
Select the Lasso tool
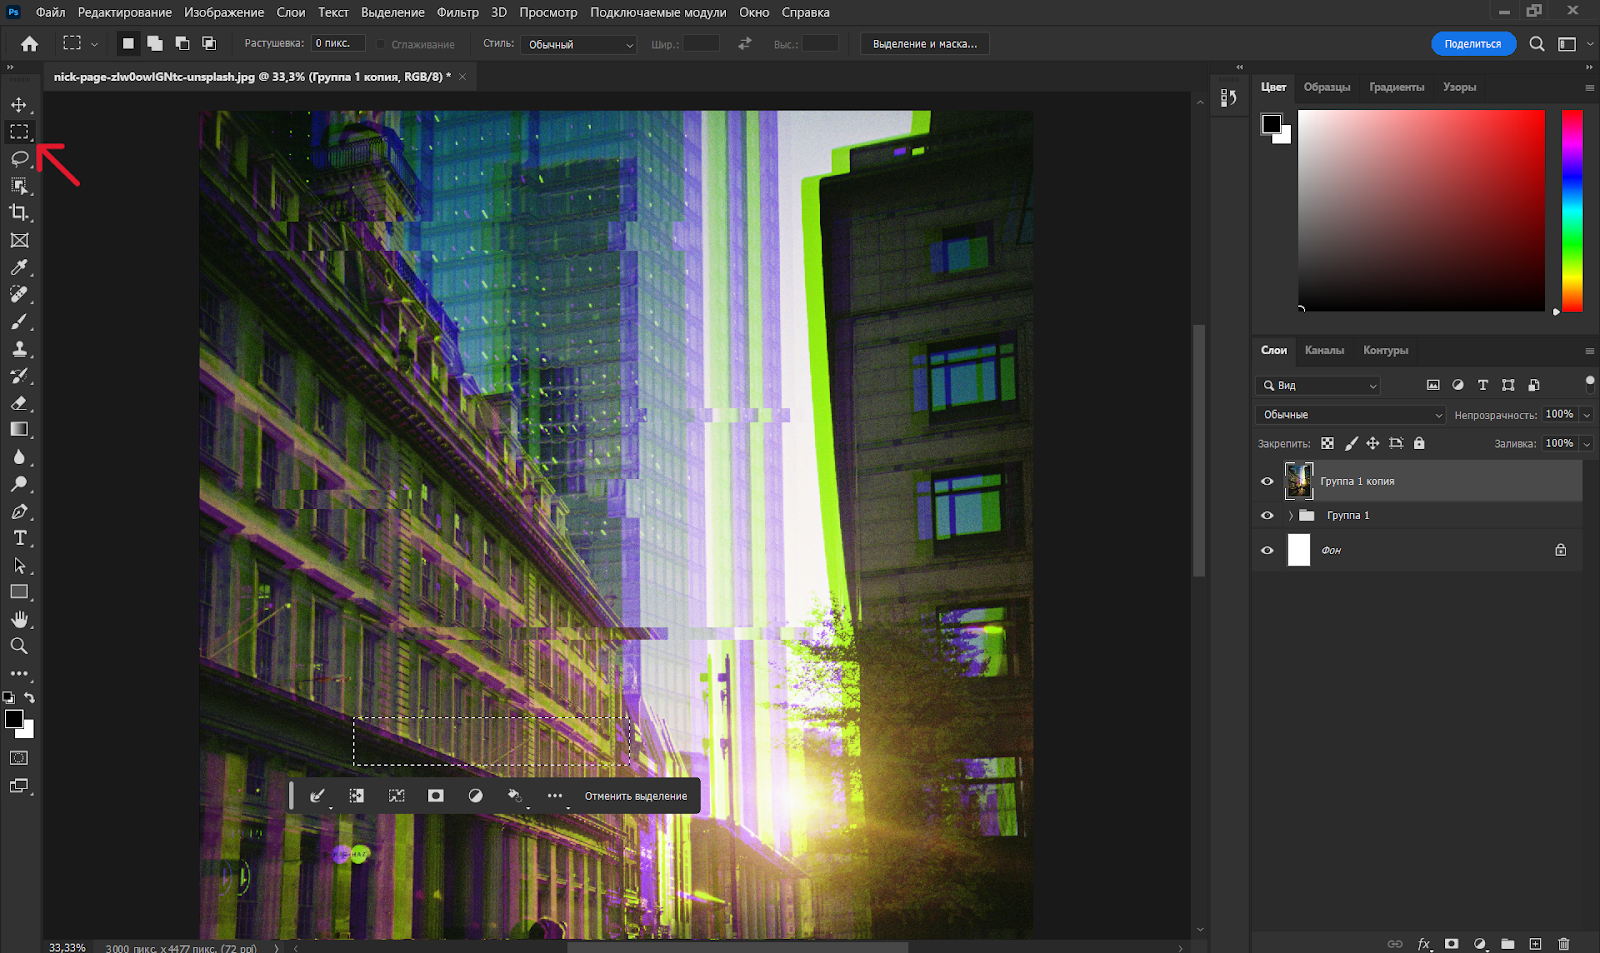click(19, 158)
